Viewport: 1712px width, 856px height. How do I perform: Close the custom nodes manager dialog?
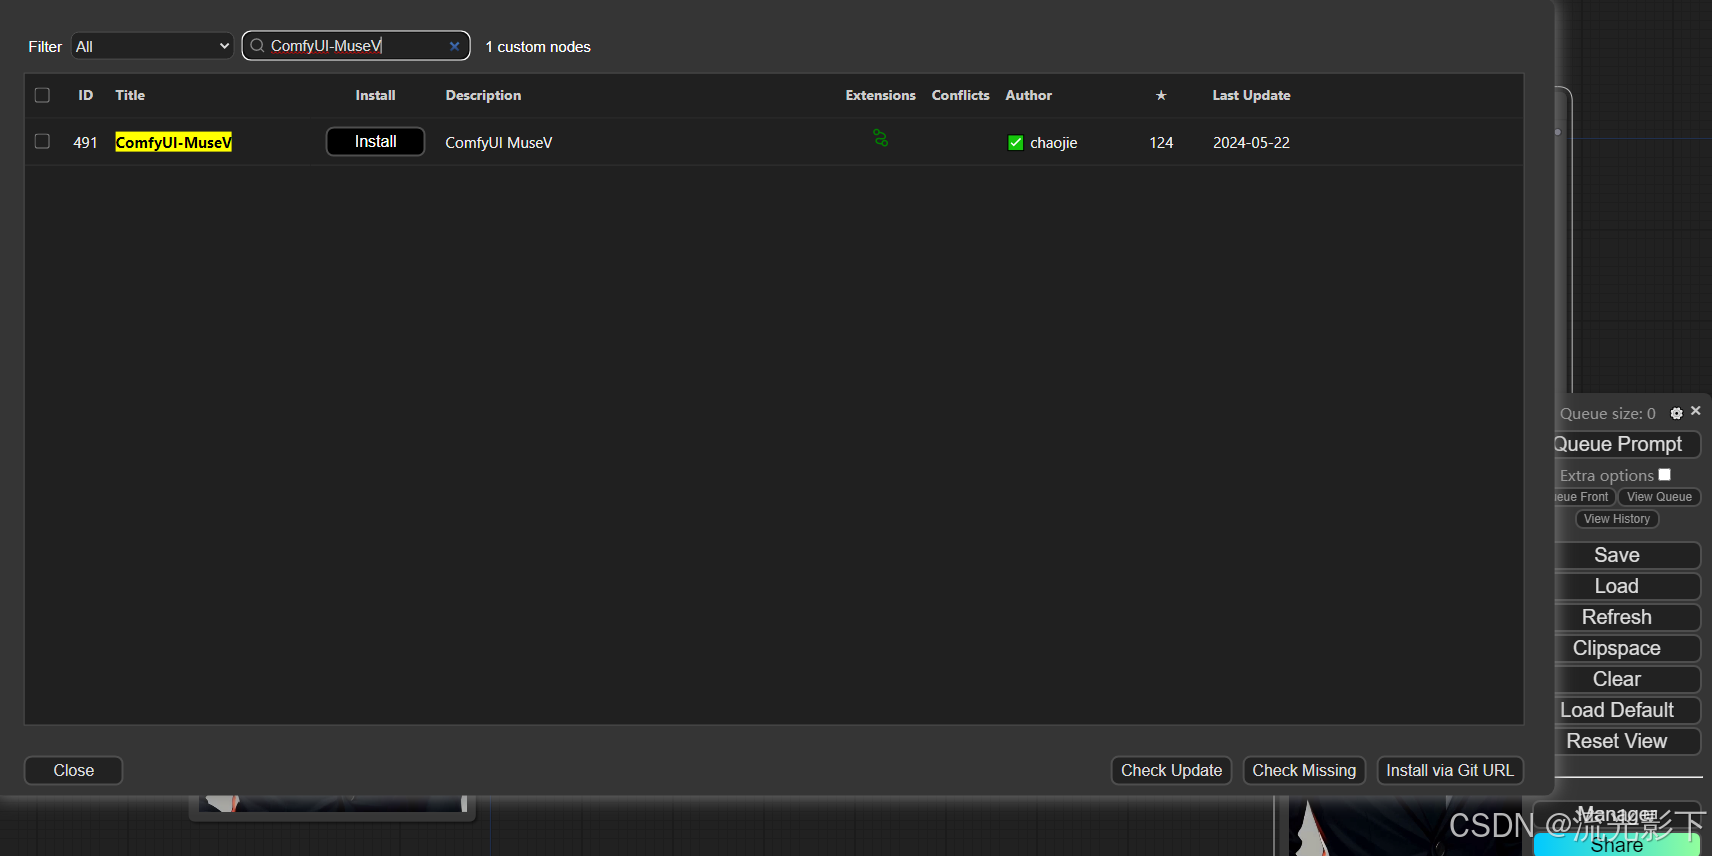[73, 770]
